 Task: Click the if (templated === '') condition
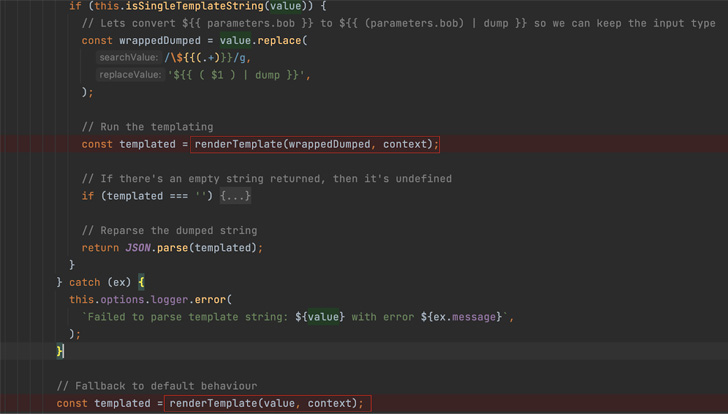coord(147,196)
